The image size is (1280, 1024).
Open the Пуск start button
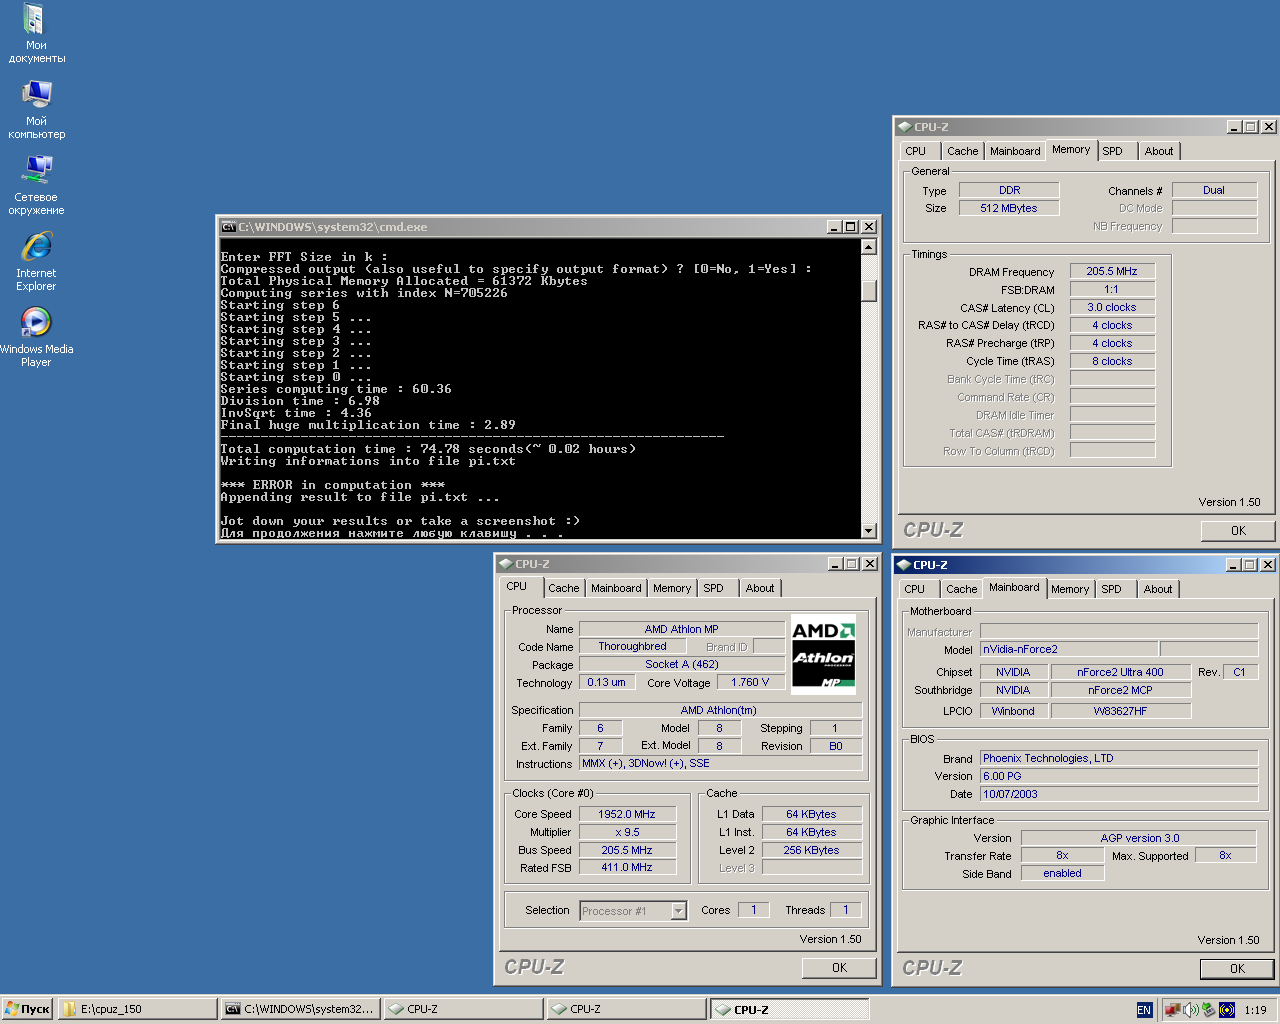click(27, 1009)
